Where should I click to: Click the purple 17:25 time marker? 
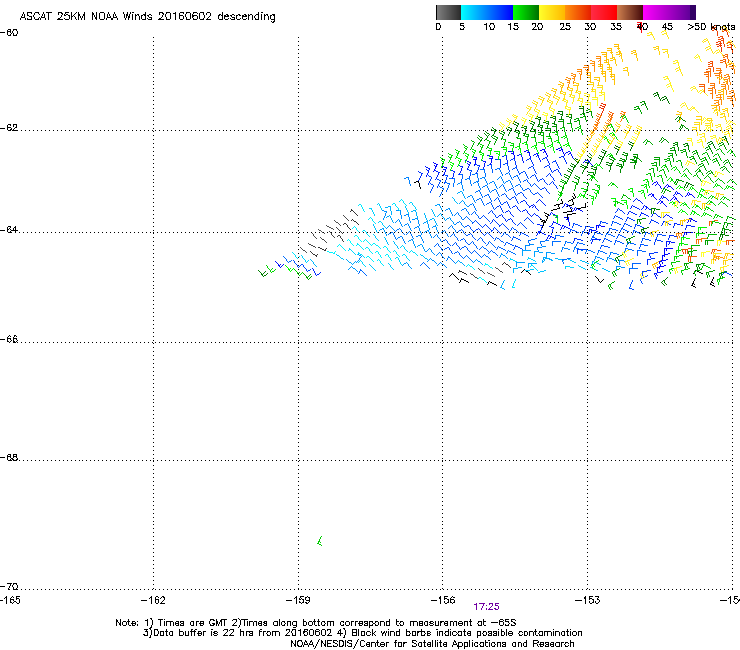click(486, 607)
